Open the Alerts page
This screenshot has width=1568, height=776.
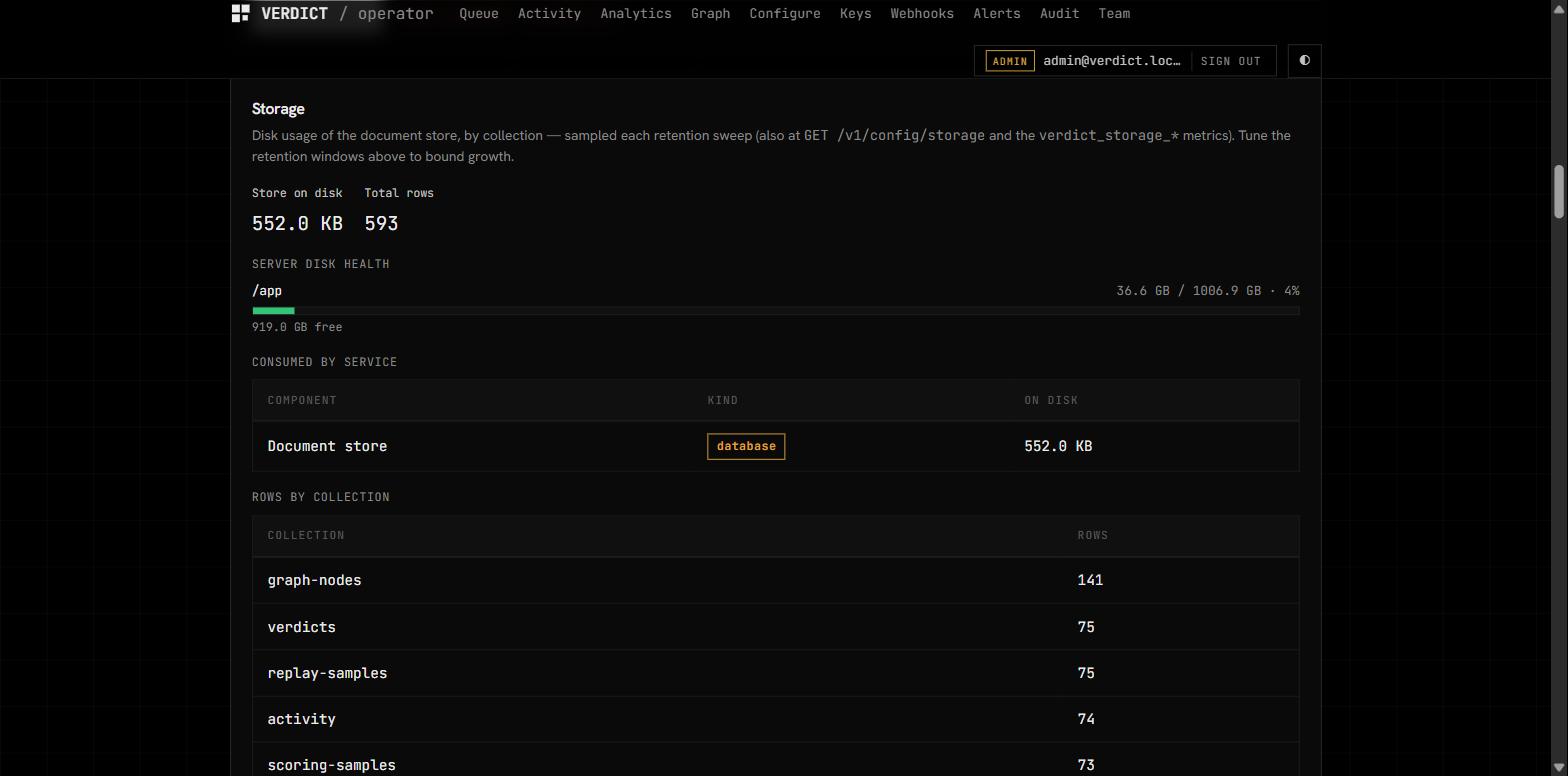tap(997, 14)
